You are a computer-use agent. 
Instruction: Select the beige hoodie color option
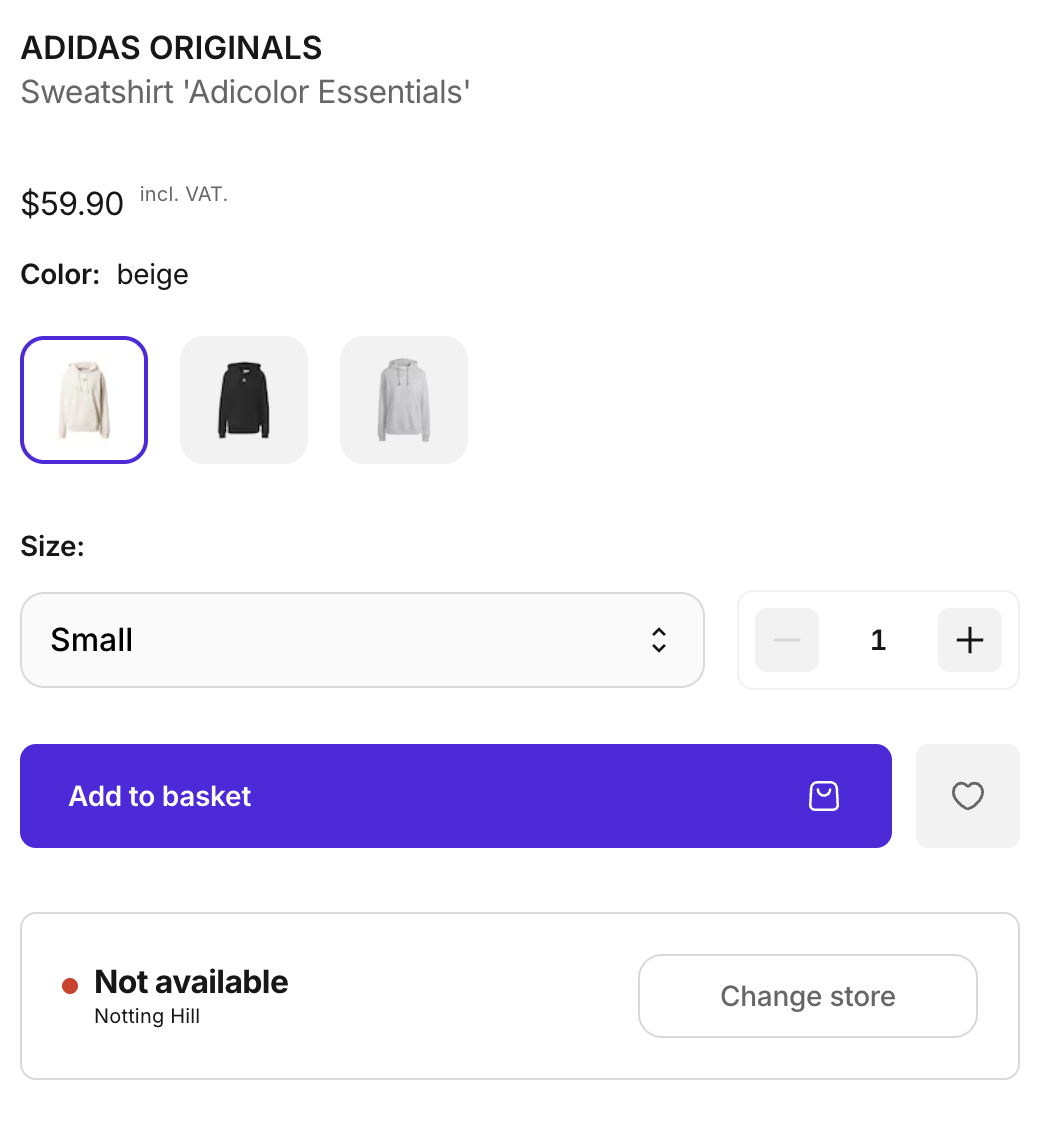click(x=84, y=400)
